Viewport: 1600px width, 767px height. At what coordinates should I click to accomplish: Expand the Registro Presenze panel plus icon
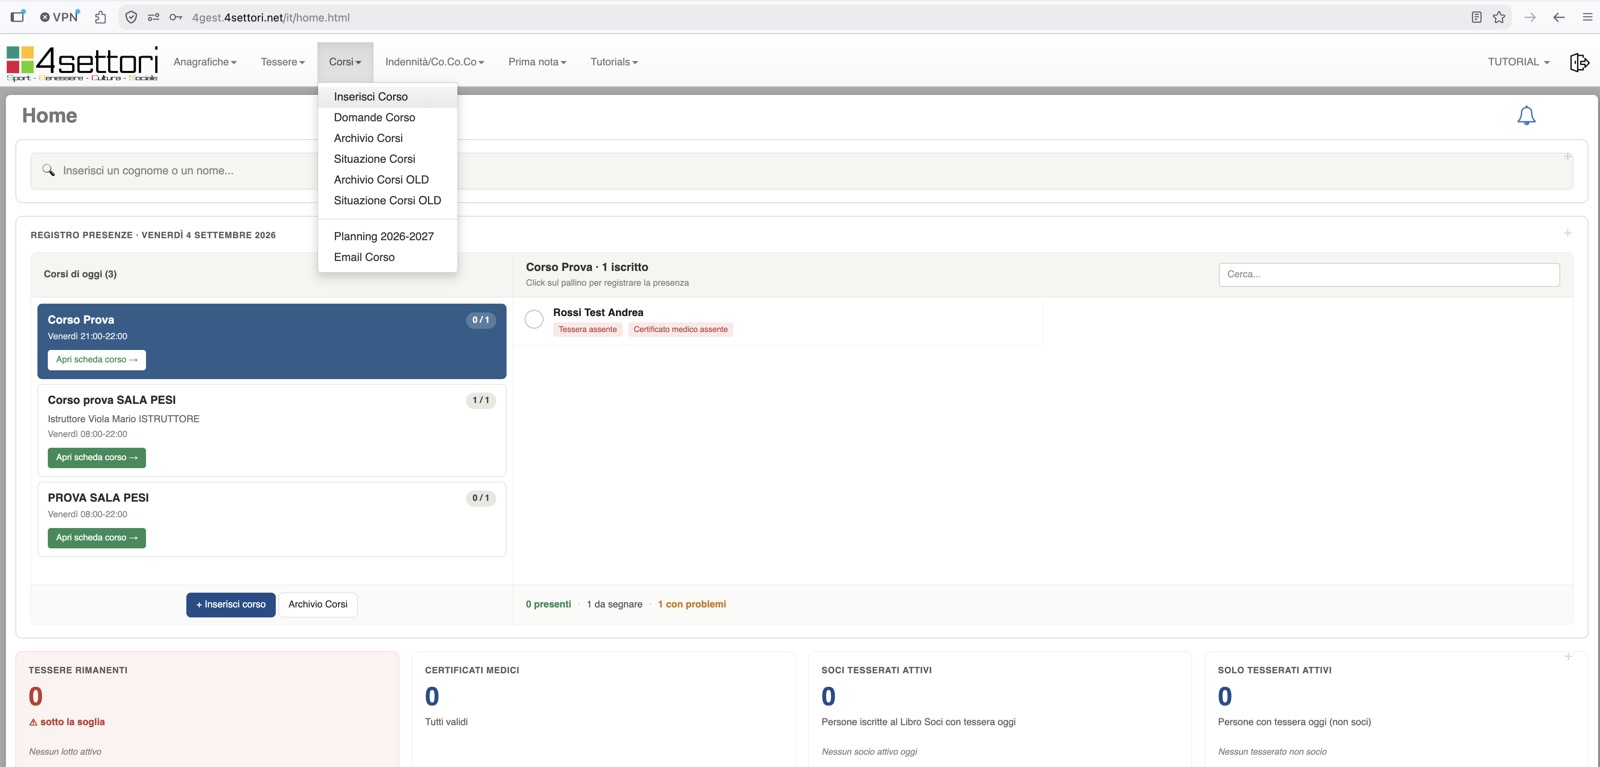[x=1567, y=233]
